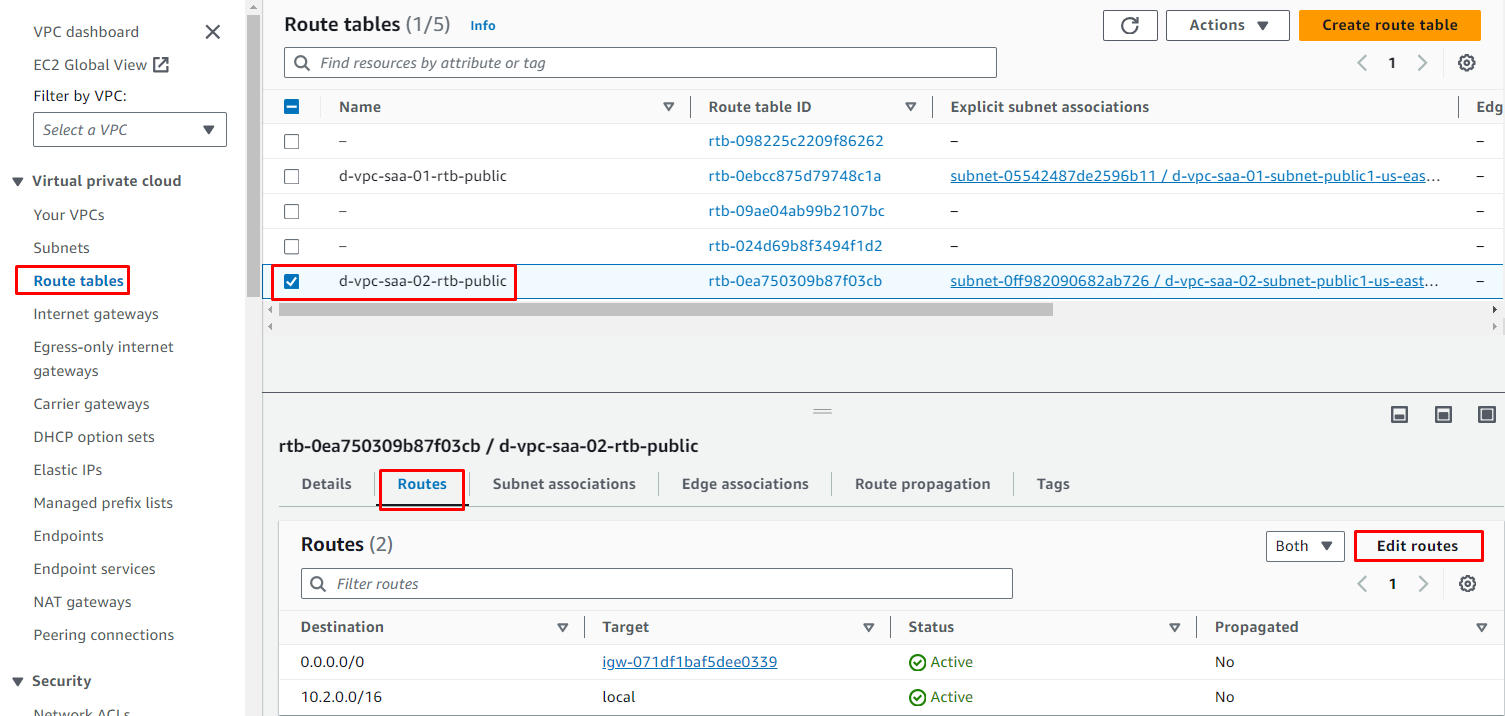
Task: Open route tables preferences gear icon
Action: [1466, 63]
